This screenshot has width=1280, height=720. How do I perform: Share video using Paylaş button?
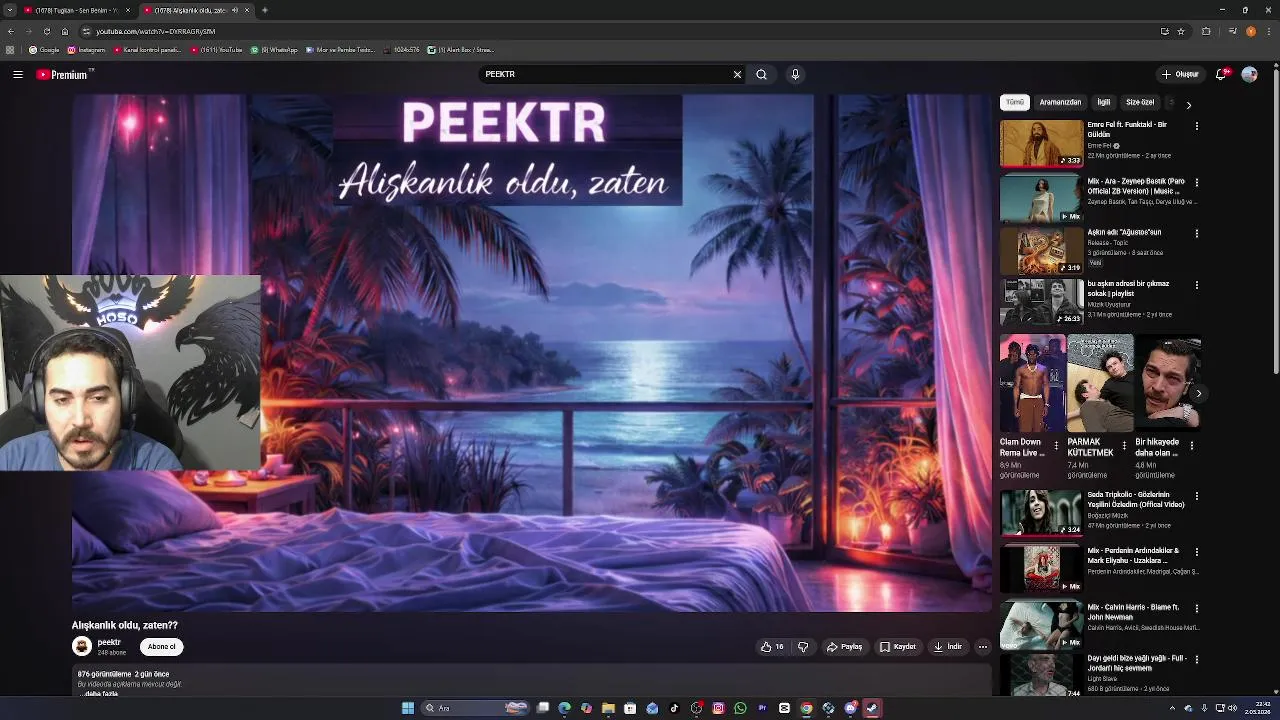pos(845,647)
